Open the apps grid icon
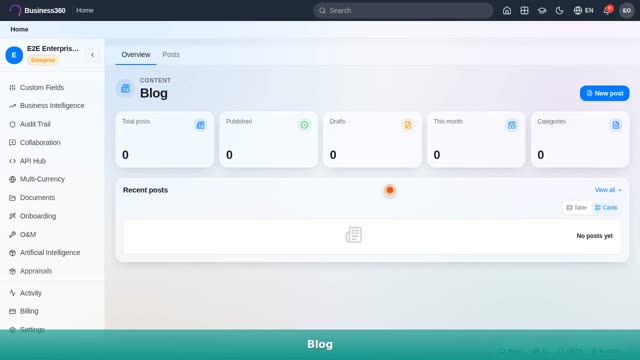The width and height of the screenshot is (640, 360). (524, 11)
